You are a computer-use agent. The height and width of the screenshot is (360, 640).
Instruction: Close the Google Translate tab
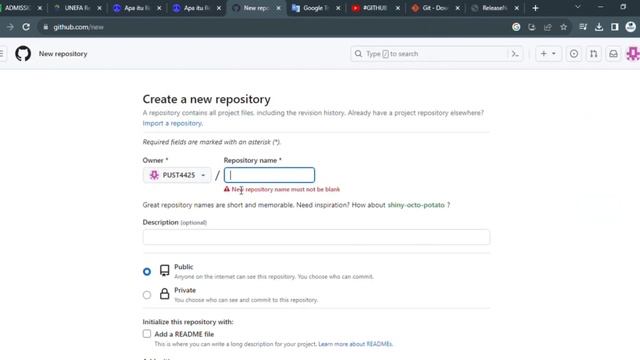(338, 8)
